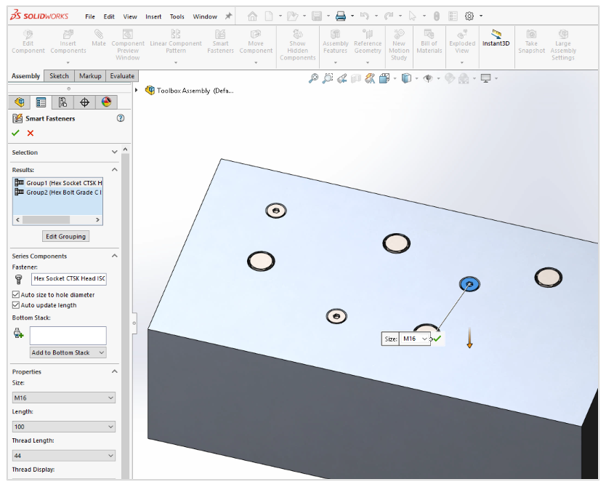Collapse Series Components section

click(x=114, y=256)
